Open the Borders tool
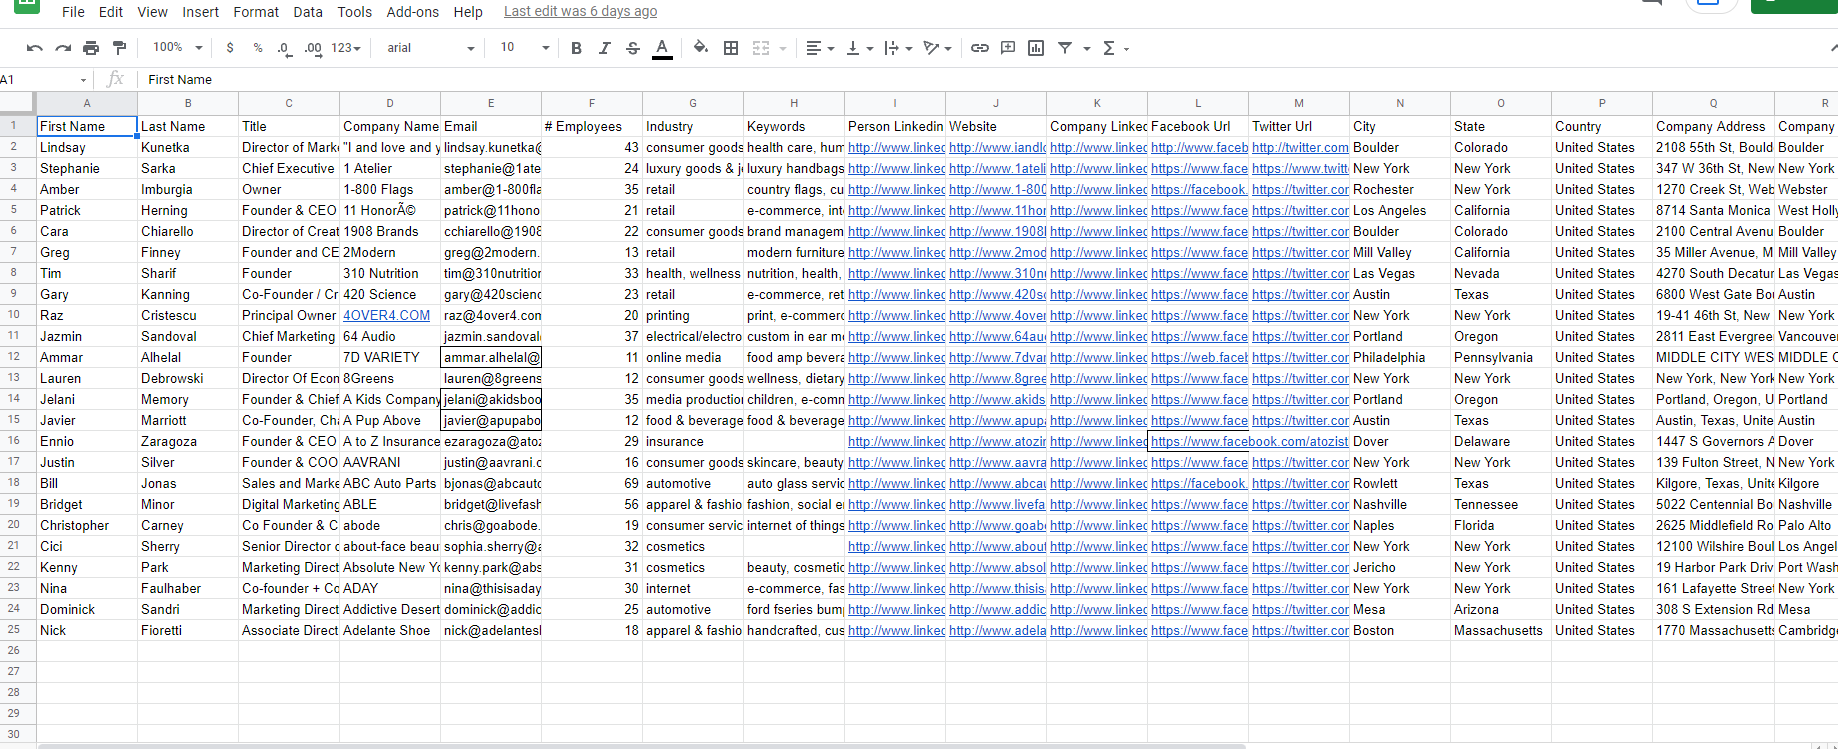Image resolution: width=1838 pixels, height=749 pixels. click(x=731, y=48)
